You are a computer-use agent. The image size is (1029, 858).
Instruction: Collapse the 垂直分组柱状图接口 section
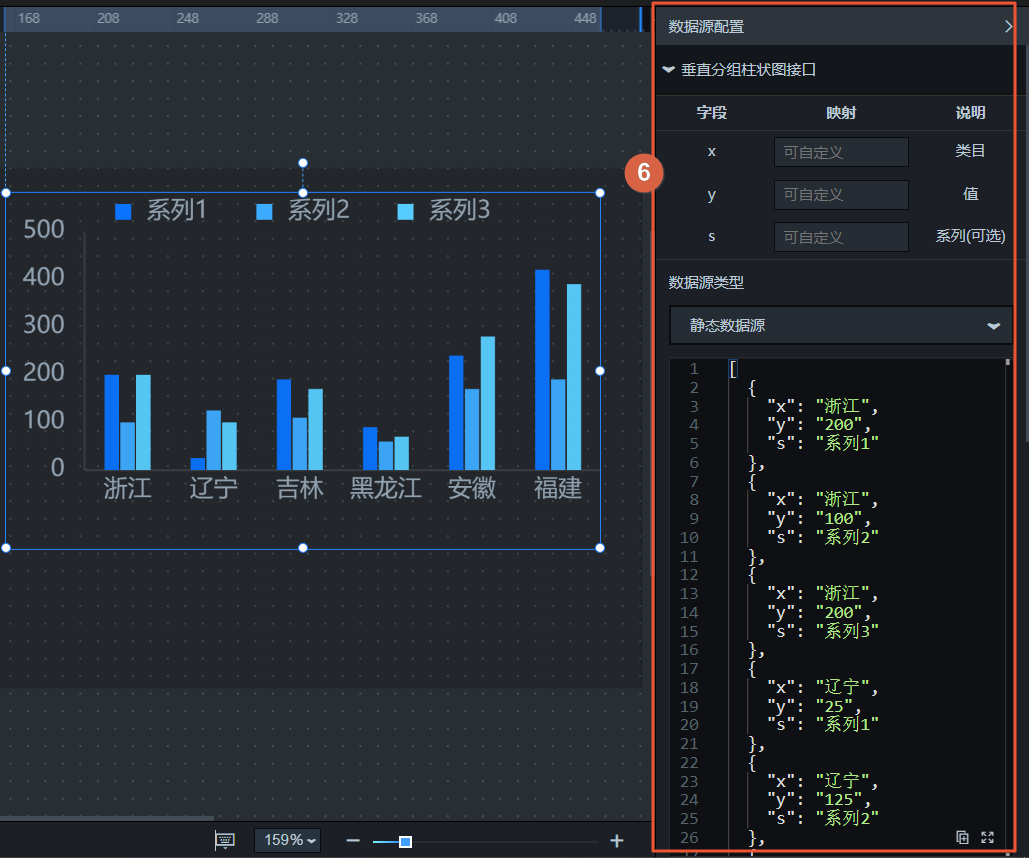(x=669, y=69)
